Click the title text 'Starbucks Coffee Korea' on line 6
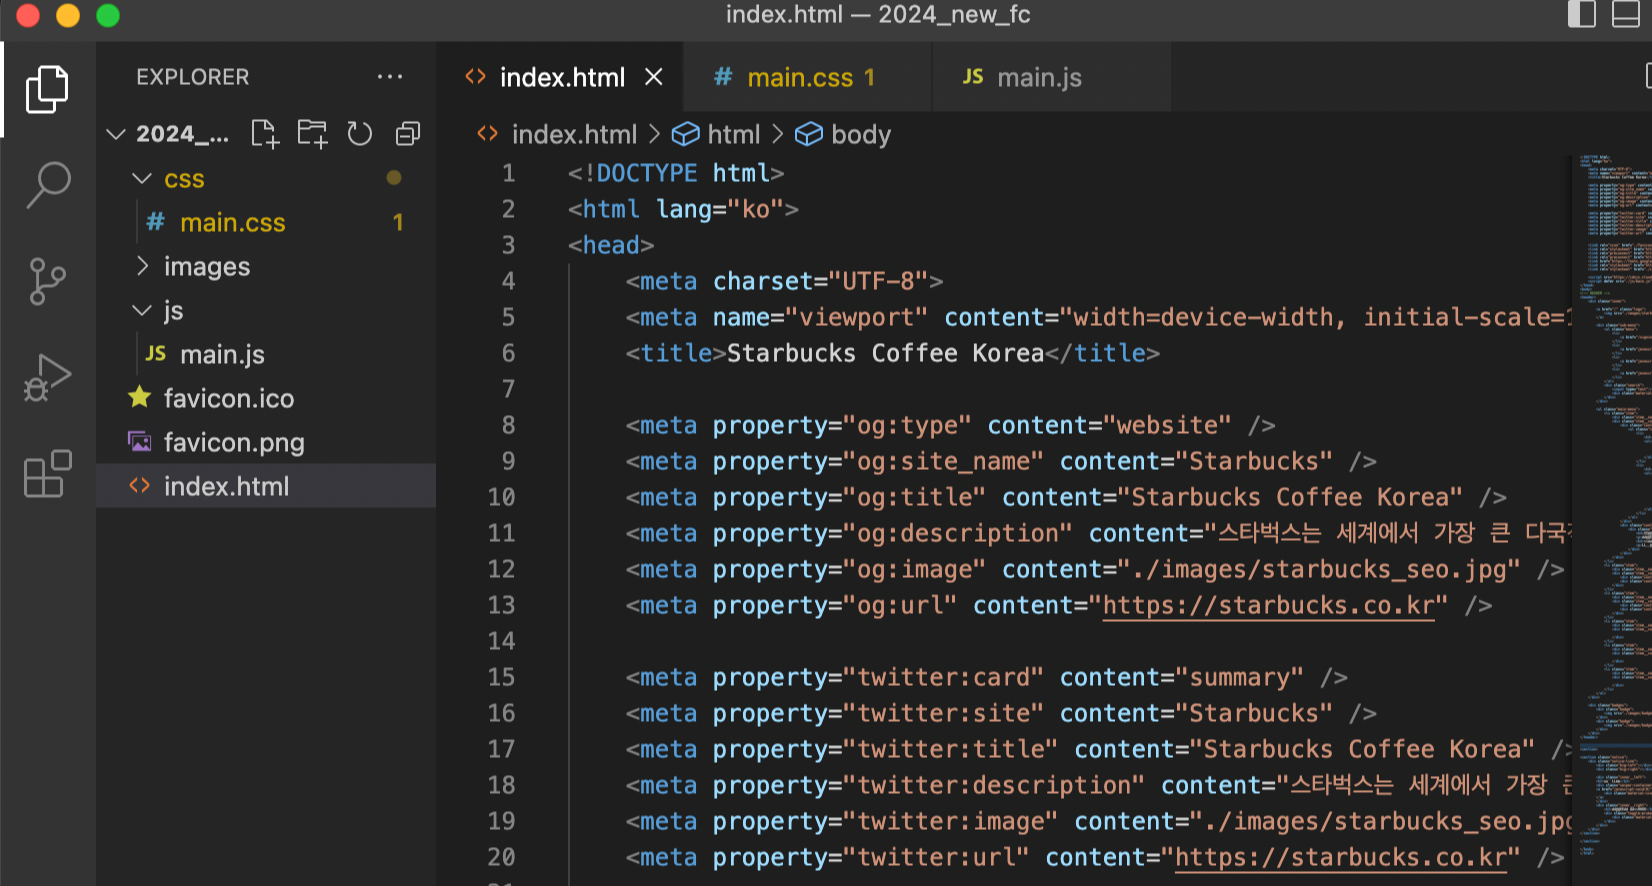The image size is (1652, 886). click(x=885, y=353)
